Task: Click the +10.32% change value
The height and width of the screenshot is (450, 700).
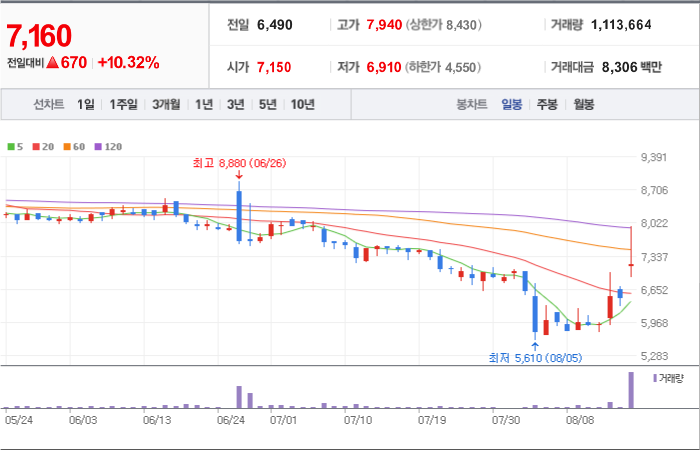Action: (x=128, y=63)
